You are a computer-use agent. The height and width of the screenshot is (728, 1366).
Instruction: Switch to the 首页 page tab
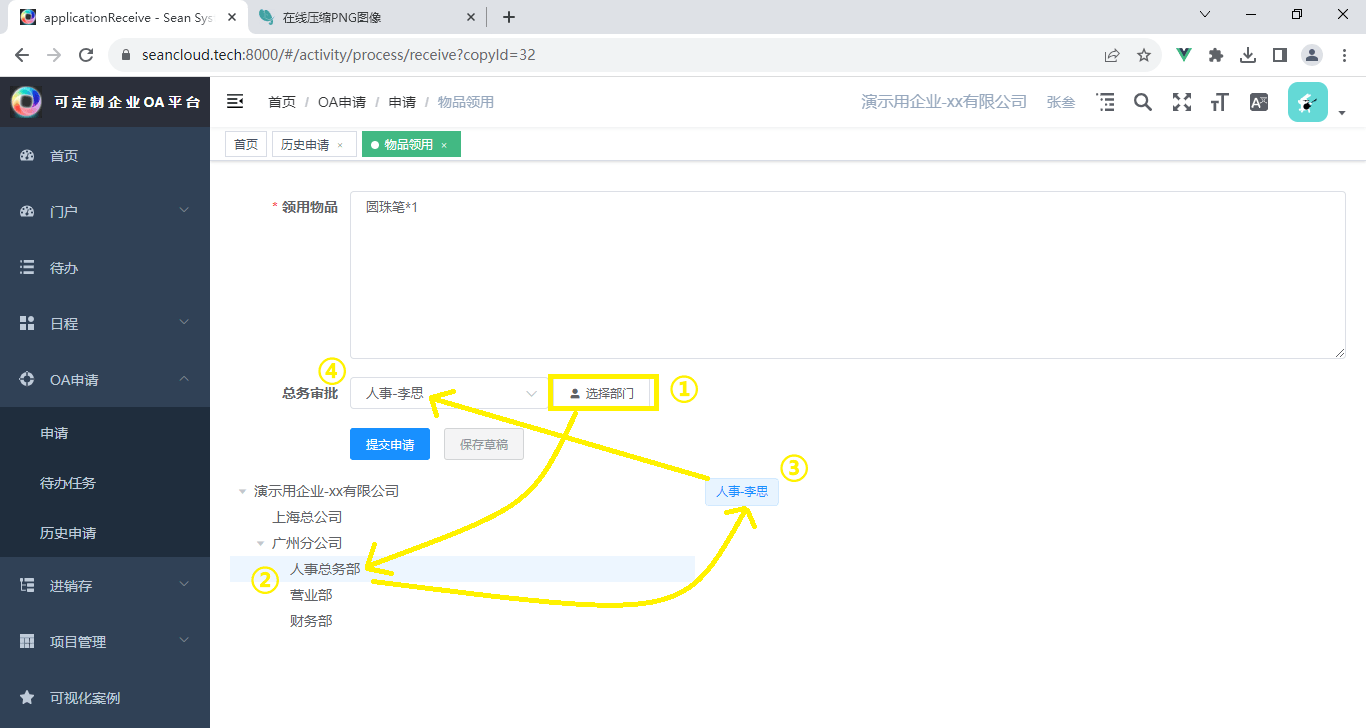coord(246,145)
